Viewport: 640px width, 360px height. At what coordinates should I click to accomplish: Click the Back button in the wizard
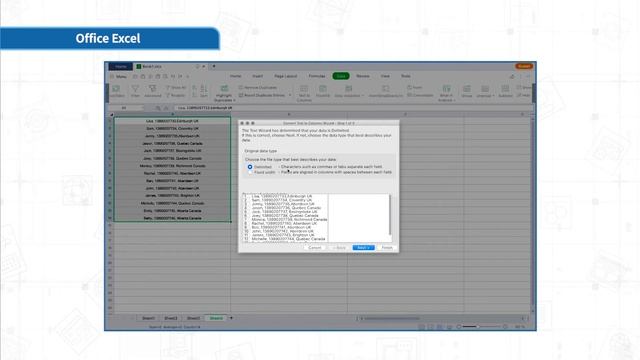pos(339,248)
